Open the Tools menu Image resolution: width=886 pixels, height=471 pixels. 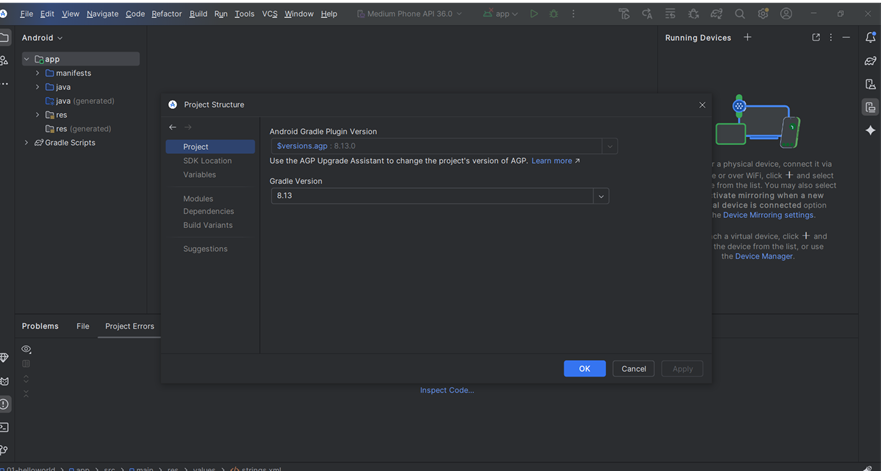[x=244, y=14]
